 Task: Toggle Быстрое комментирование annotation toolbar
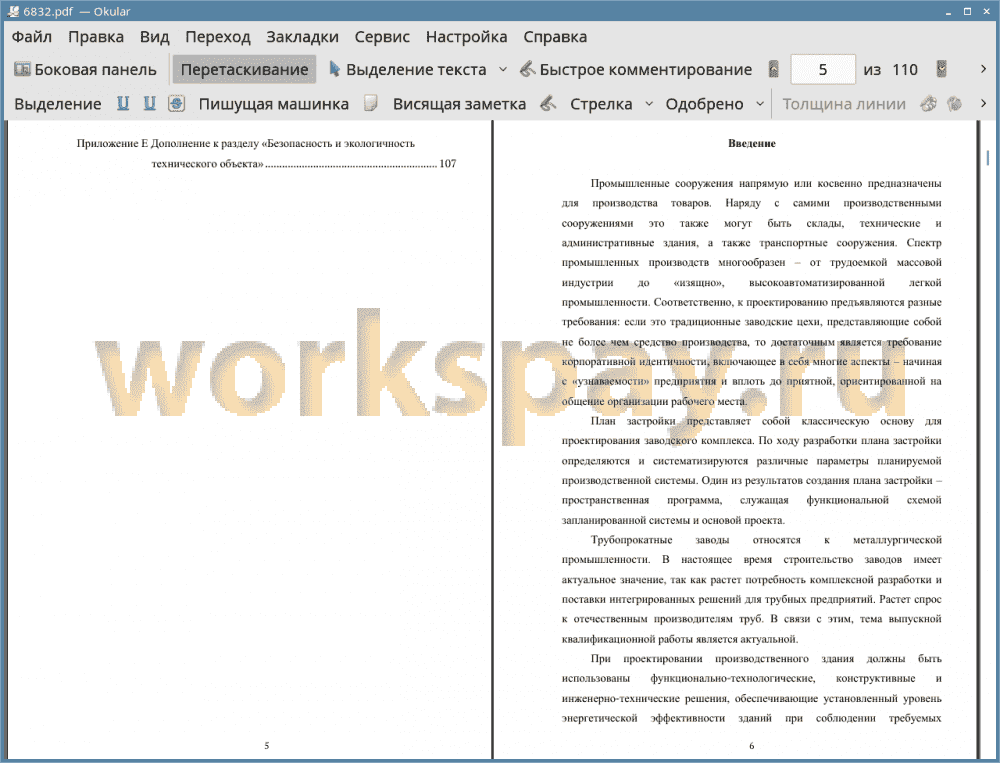coord(636,70)
